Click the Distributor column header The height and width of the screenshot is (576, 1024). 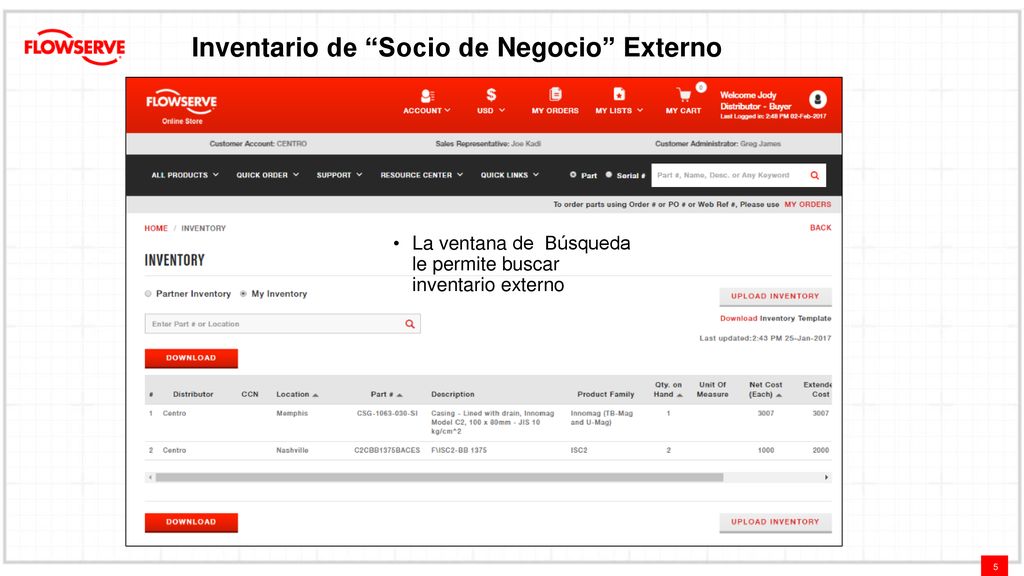pyautogui.click(x=193, y=394)
